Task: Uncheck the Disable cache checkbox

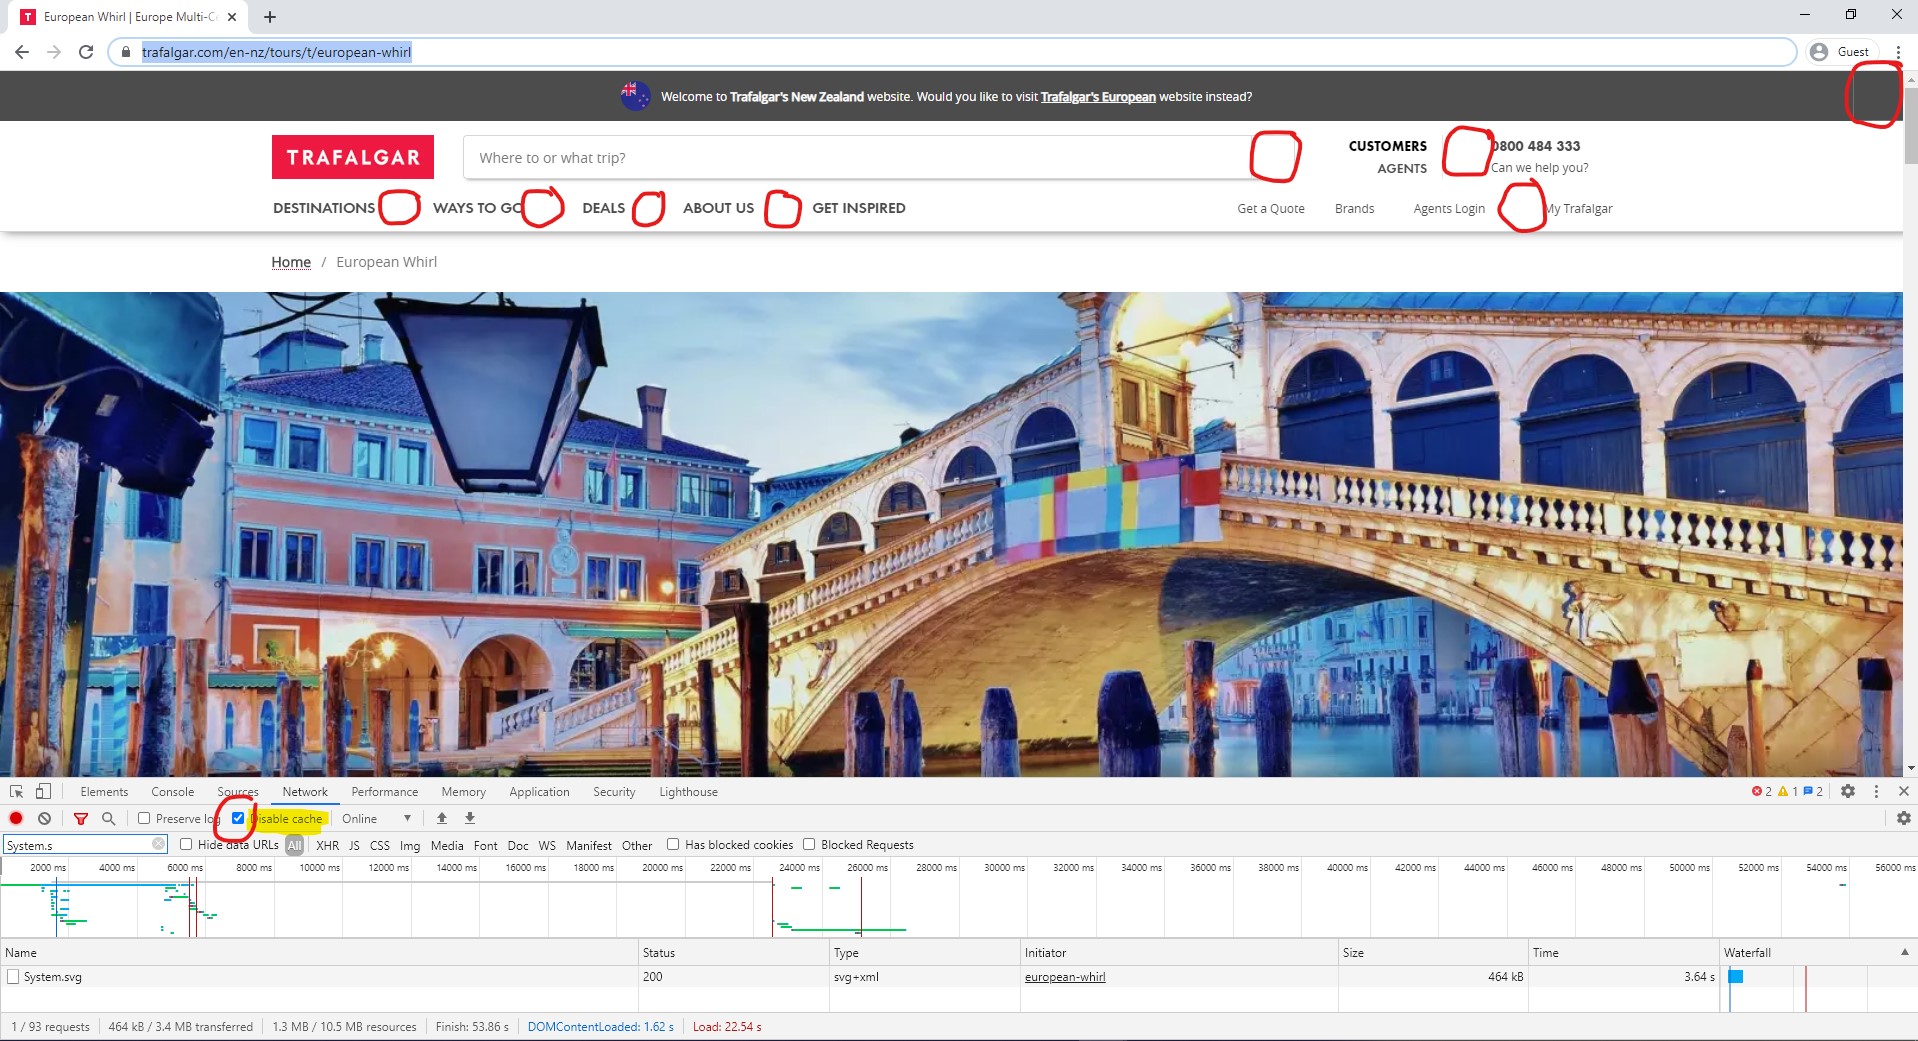Action: point(238,818)
